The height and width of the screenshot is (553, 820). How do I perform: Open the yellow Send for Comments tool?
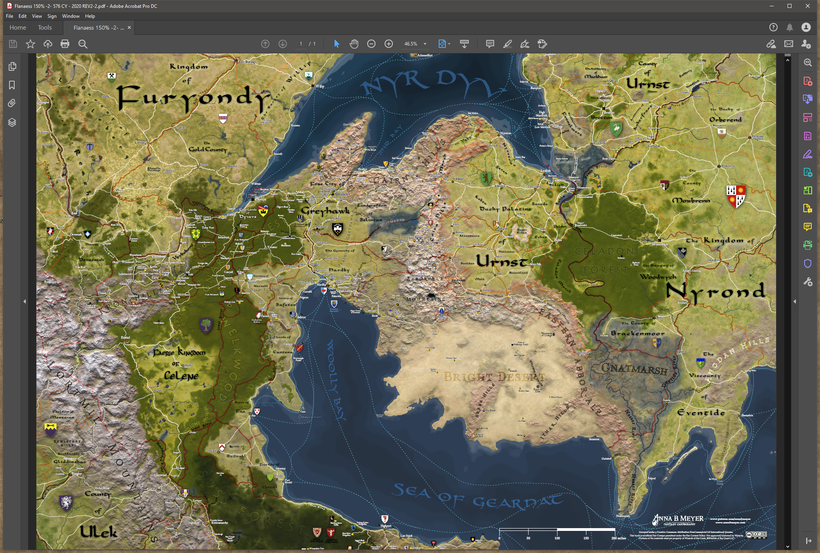807,208
